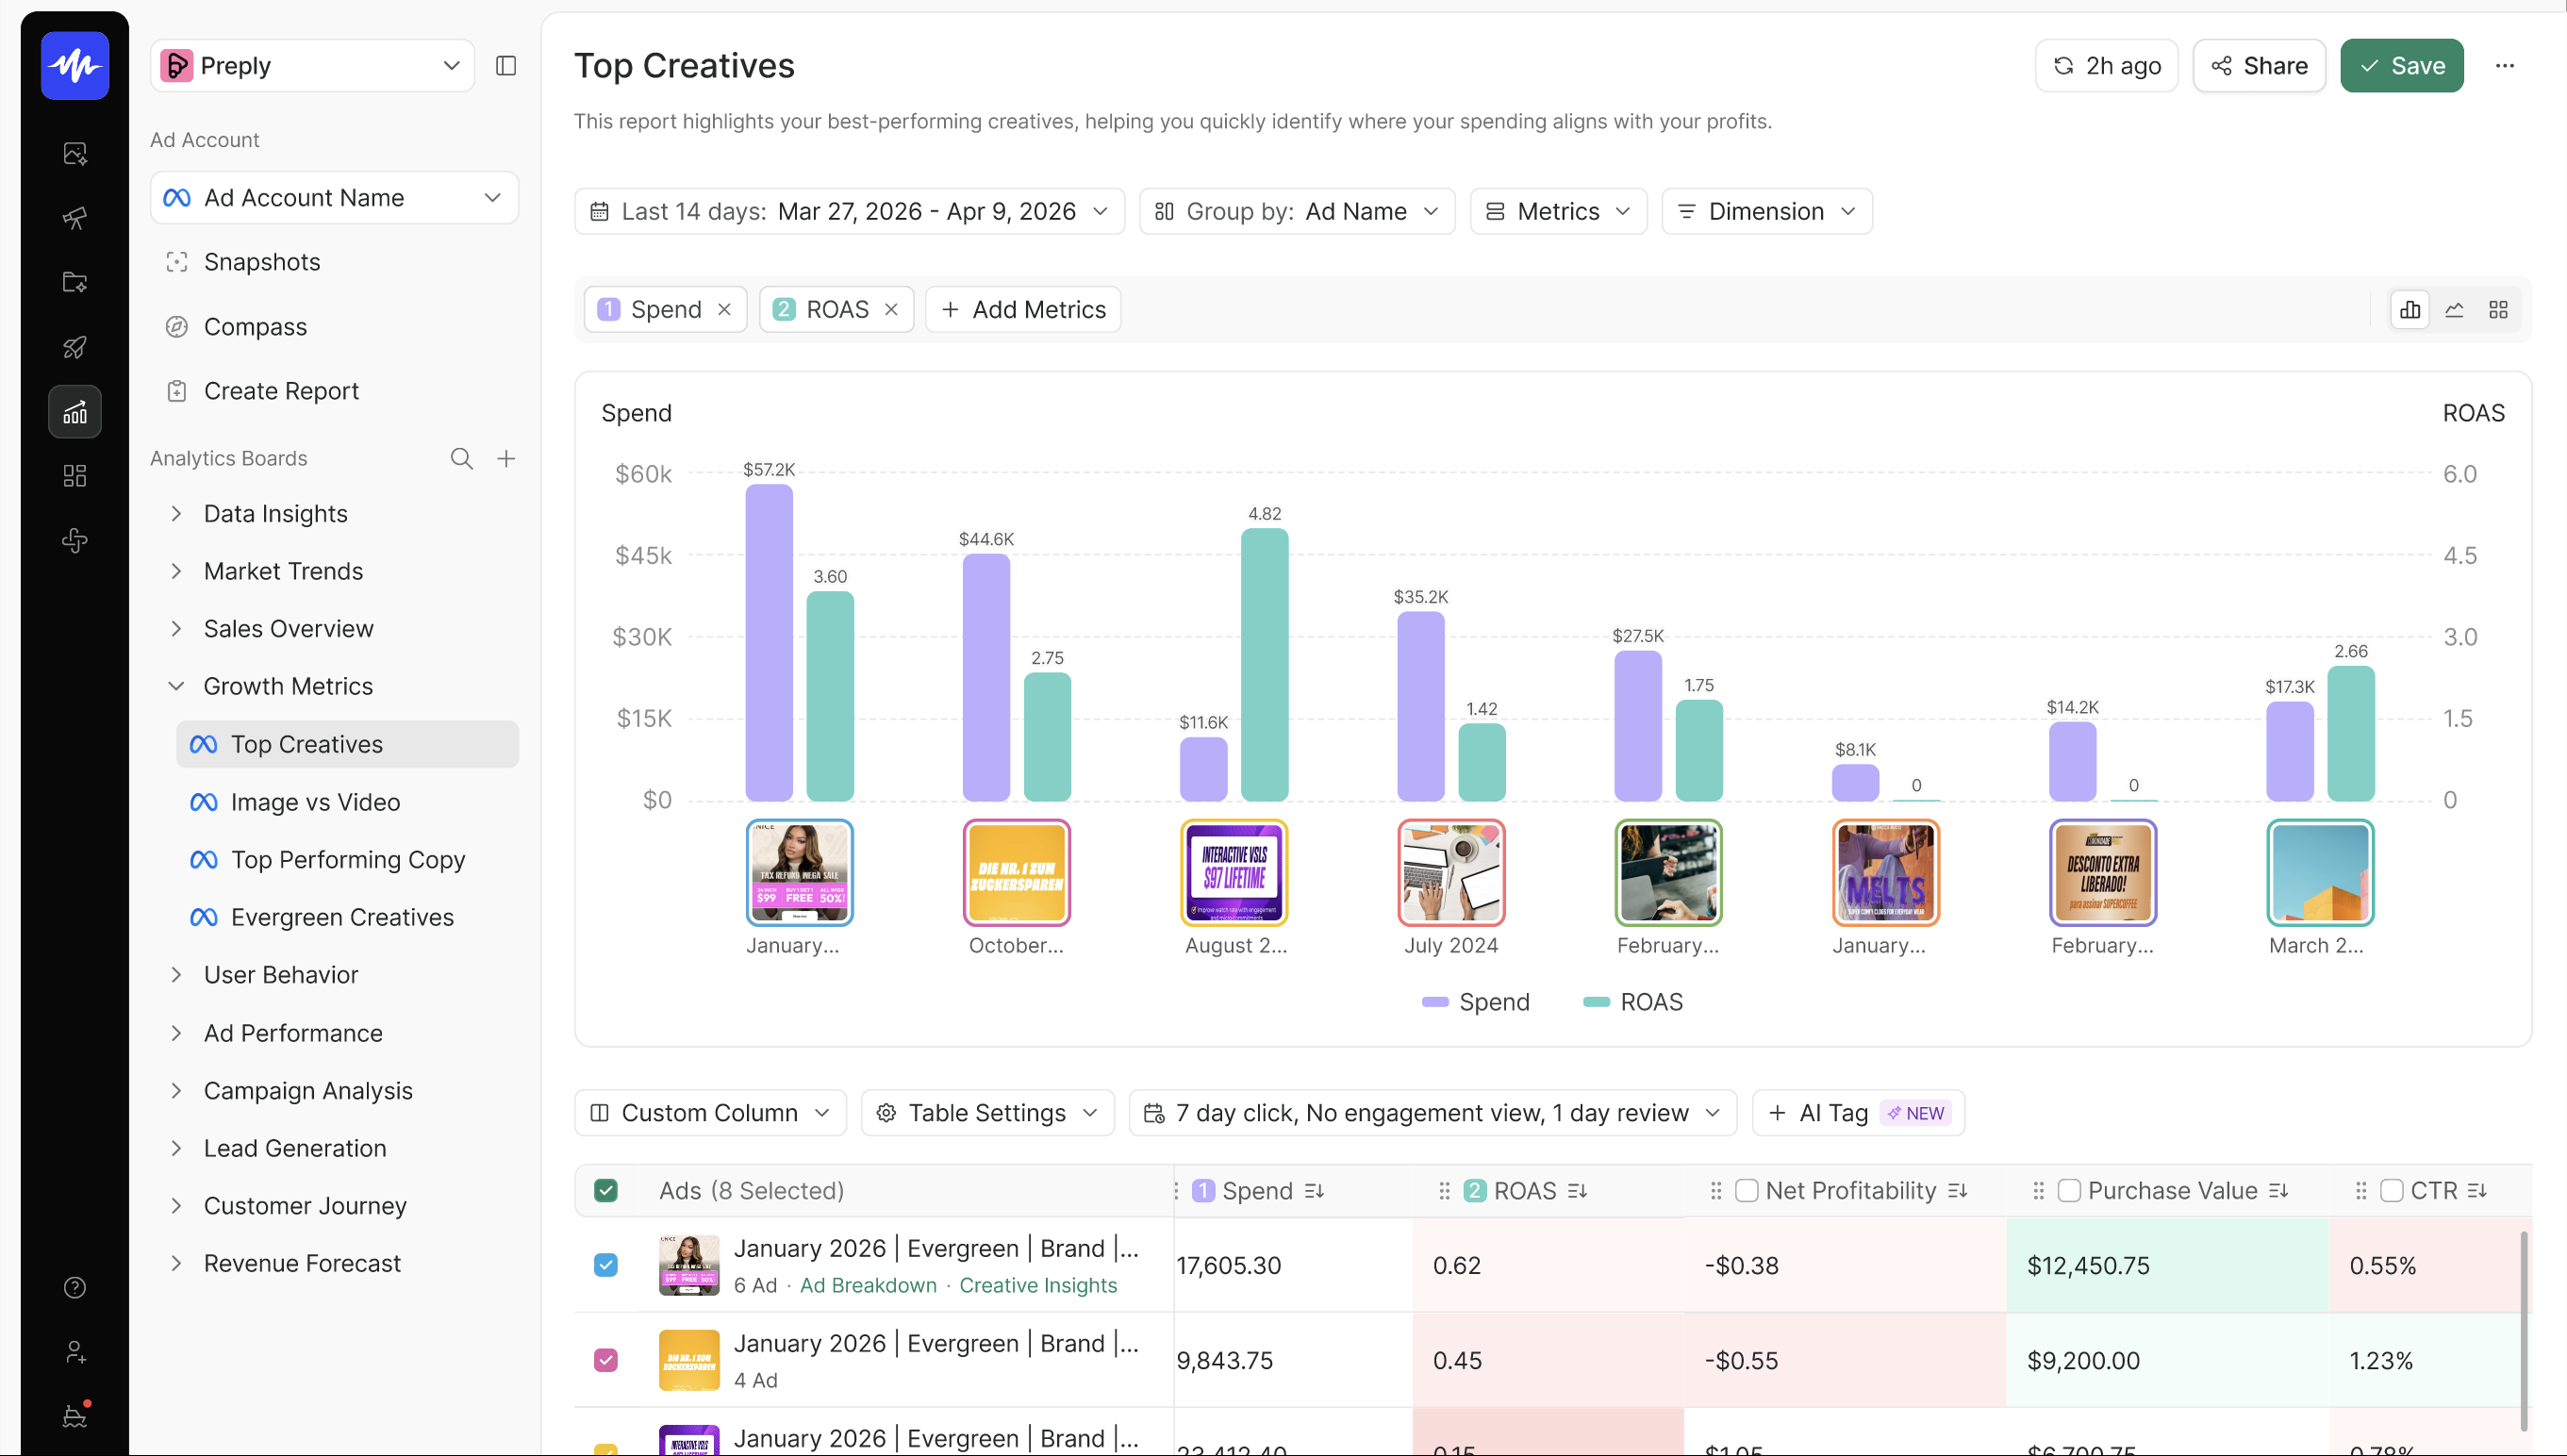
Task: Switch chart to line view icon
Action: [2454, 310]
